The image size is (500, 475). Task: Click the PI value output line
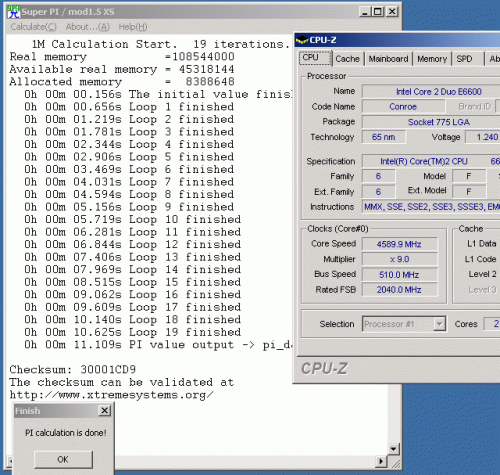tap(158, 345)
